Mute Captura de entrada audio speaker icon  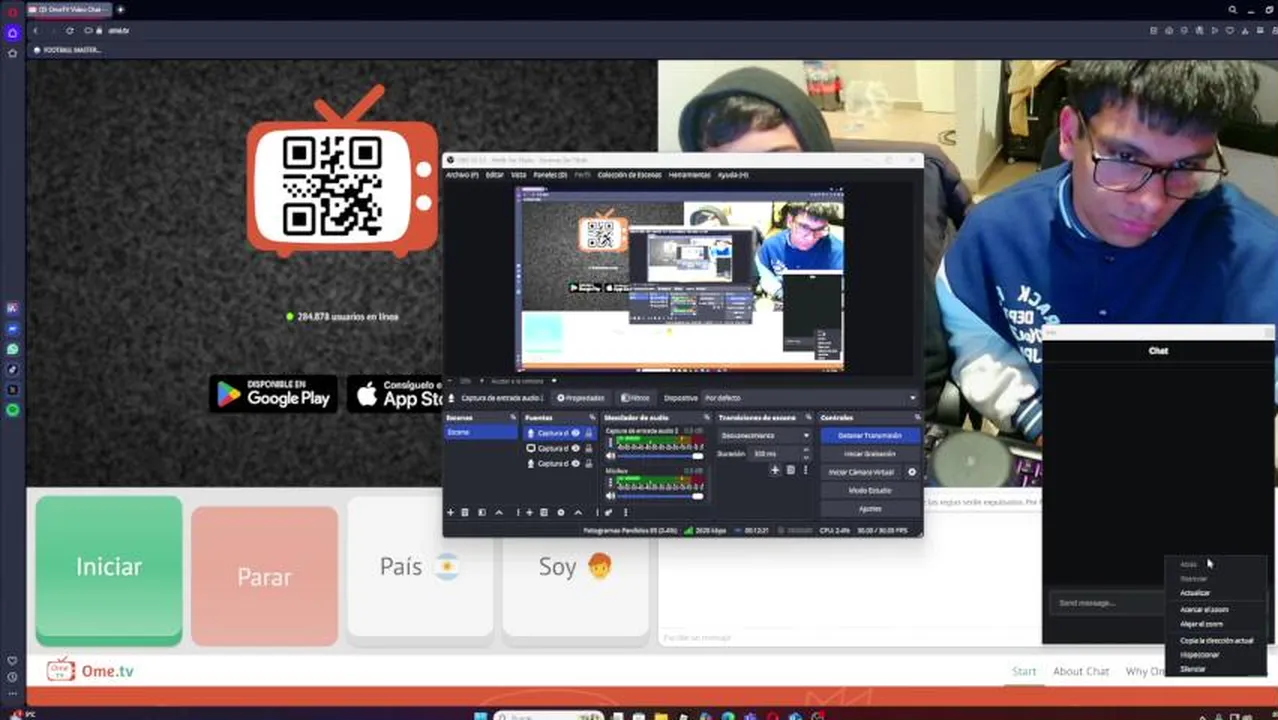[610, 456]
